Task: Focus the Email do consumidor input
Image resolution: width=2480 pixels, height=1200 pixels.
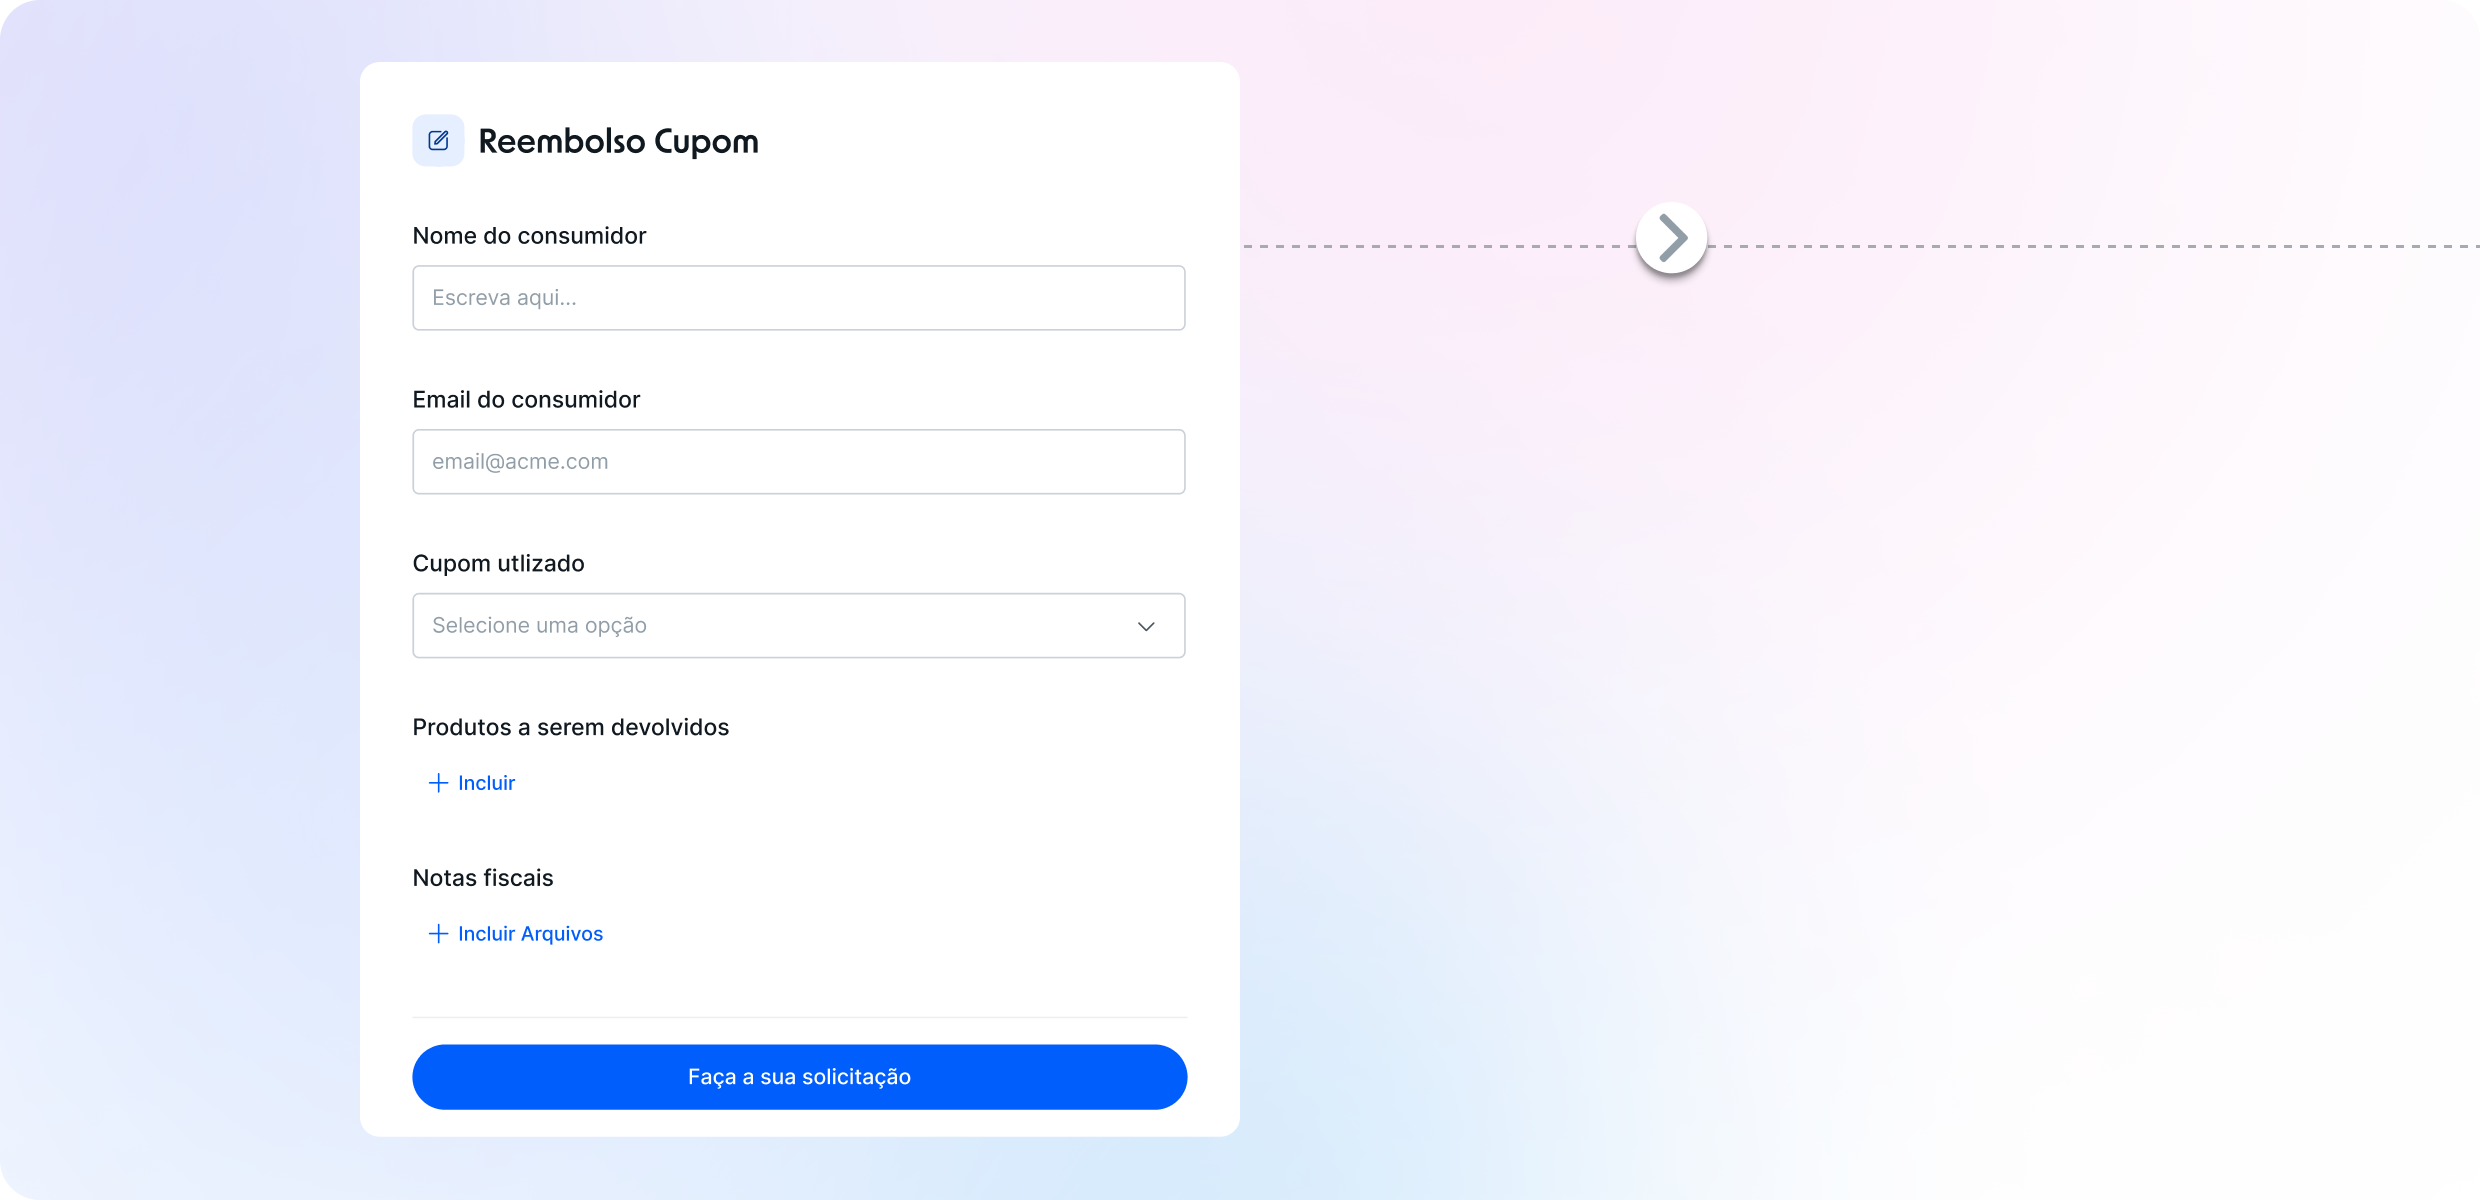Action: pos(798,462)
